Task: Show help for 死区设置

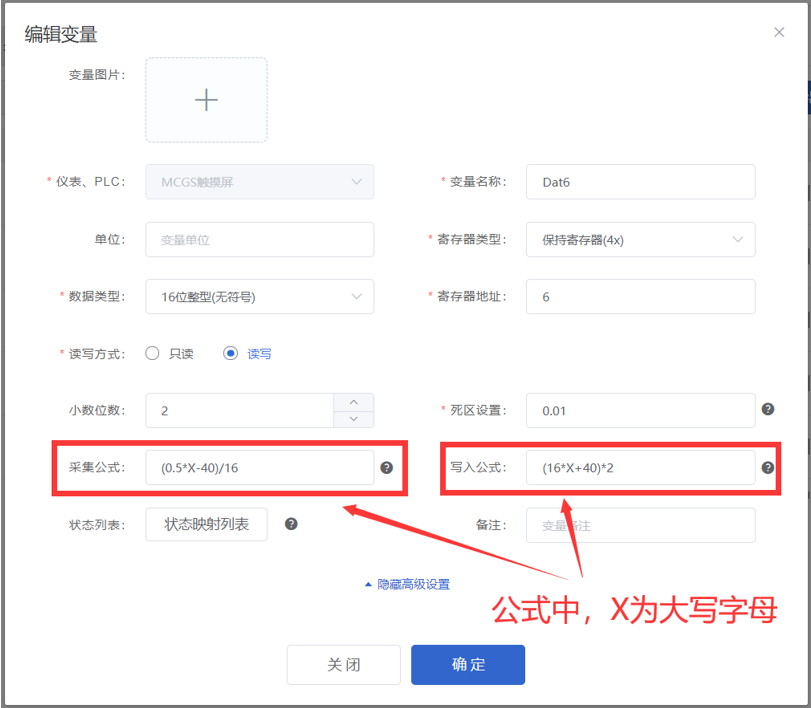Action: click(x=768, y=409)
